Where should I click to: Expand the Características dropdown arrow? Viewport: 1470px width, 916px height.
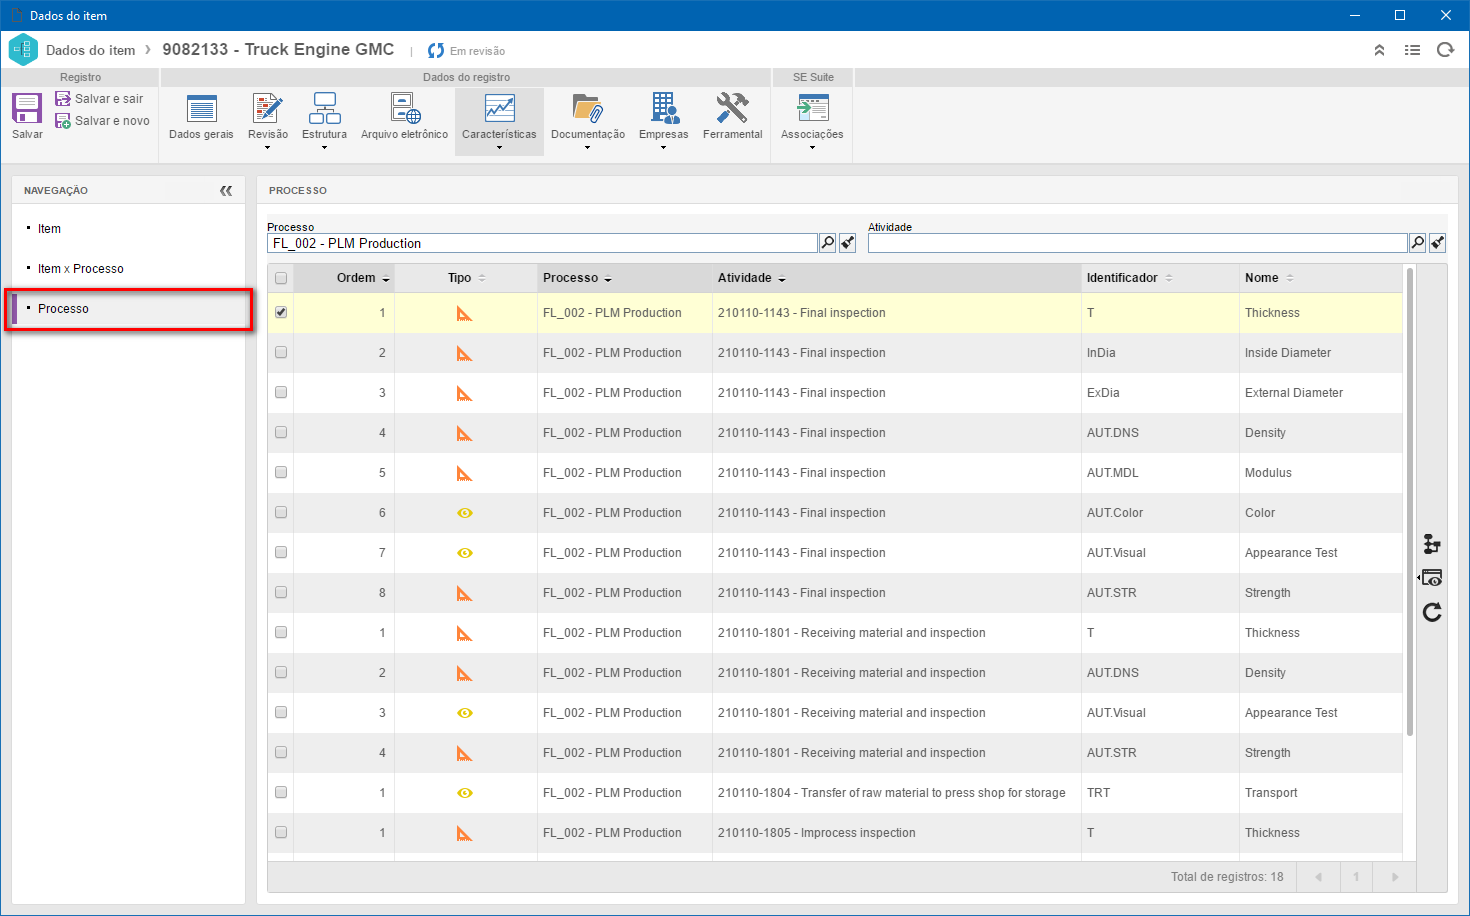click(499, 148)
